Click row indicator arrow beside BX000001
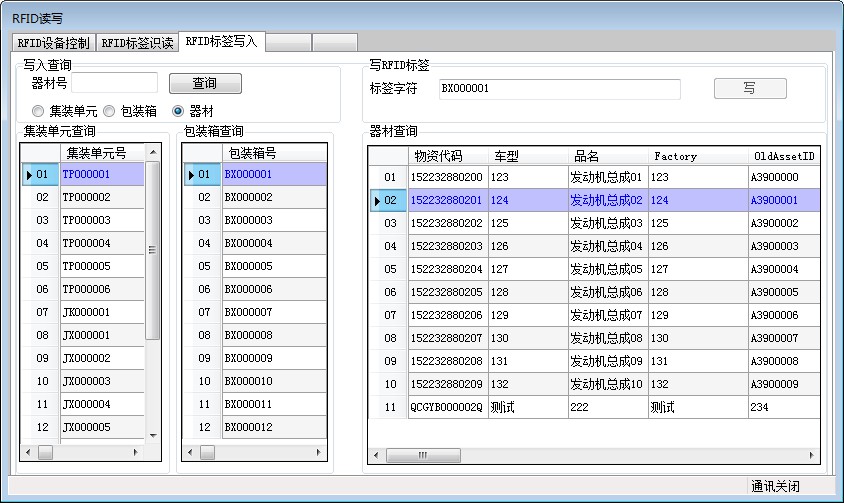The width and height of the screenshot is (844, 503). 190,175
